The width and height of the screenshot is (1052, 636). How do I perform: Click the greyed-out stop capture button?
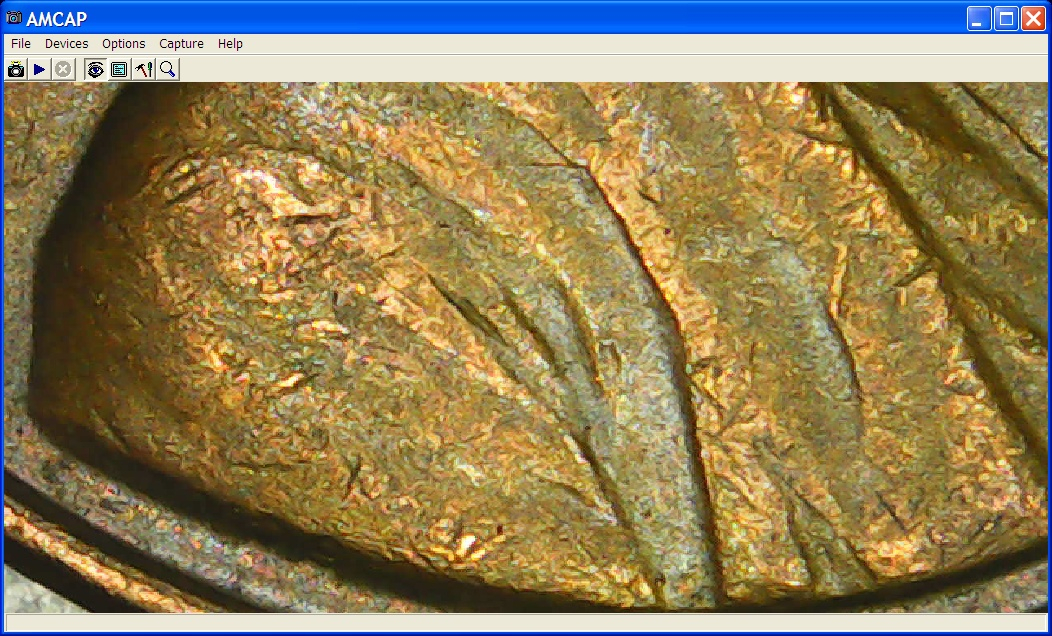pyautogui.click(x=63, y=69)
